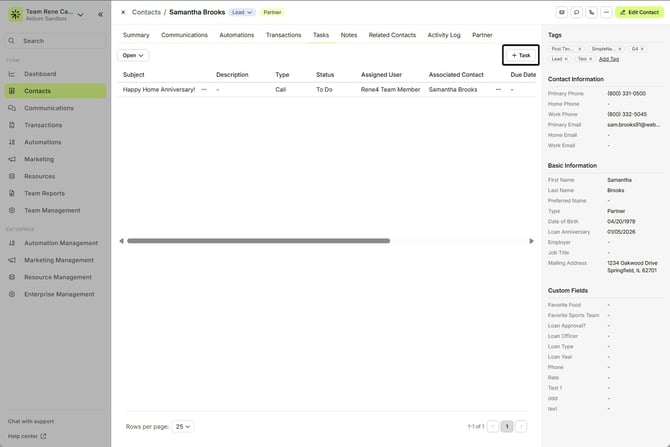Click the Due Date column header
This screenshot has height=447, width=670.
523,75
